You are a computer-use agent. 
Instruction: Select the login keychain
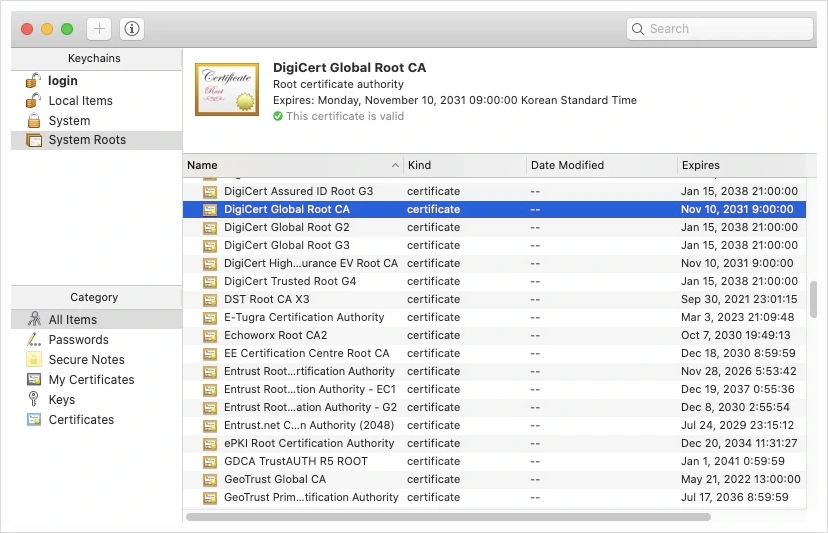click(x=97, y=80)
